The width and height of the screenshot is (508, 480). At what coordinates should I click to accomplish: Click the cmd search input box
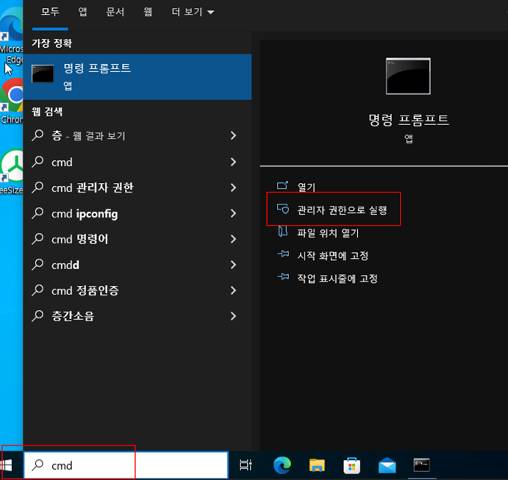(126, 465)
